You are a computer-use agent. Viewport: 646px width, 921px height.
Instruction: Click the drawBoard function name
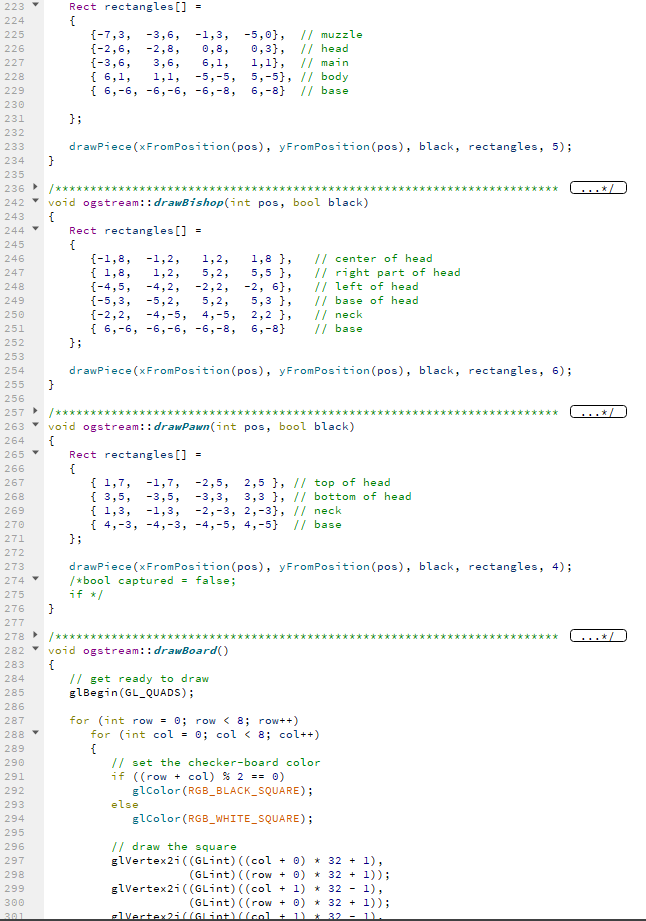point(185,650)
